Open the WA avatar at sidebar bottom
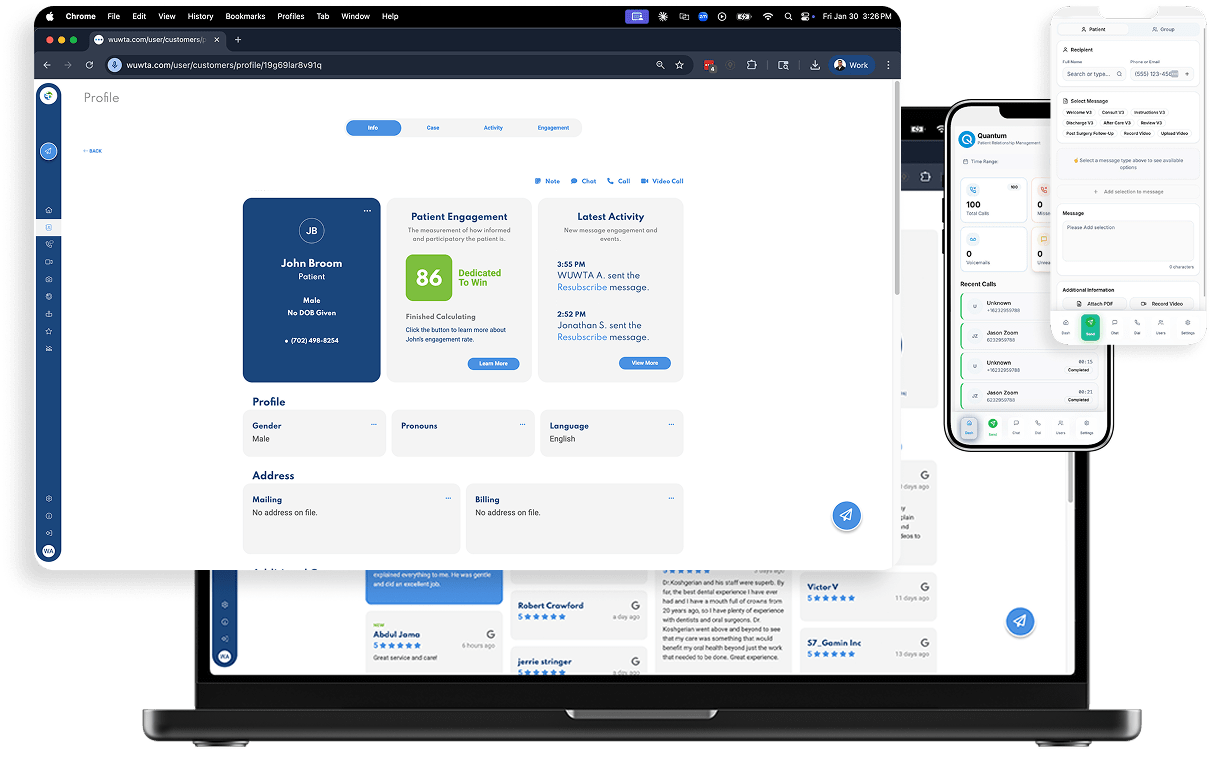1211x766 pixels. (x=48, y=551)
